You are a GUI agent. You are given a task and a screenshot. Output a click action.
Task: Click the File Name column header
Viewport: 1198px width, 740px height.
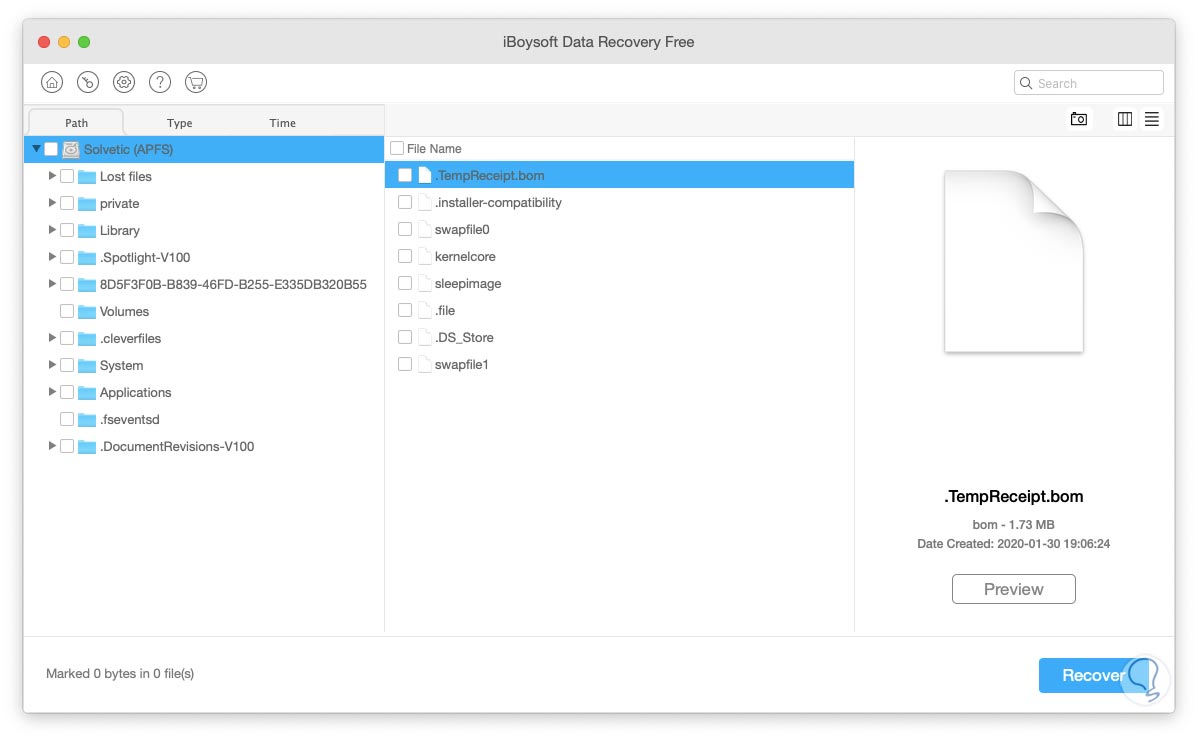tap(434, 148)
